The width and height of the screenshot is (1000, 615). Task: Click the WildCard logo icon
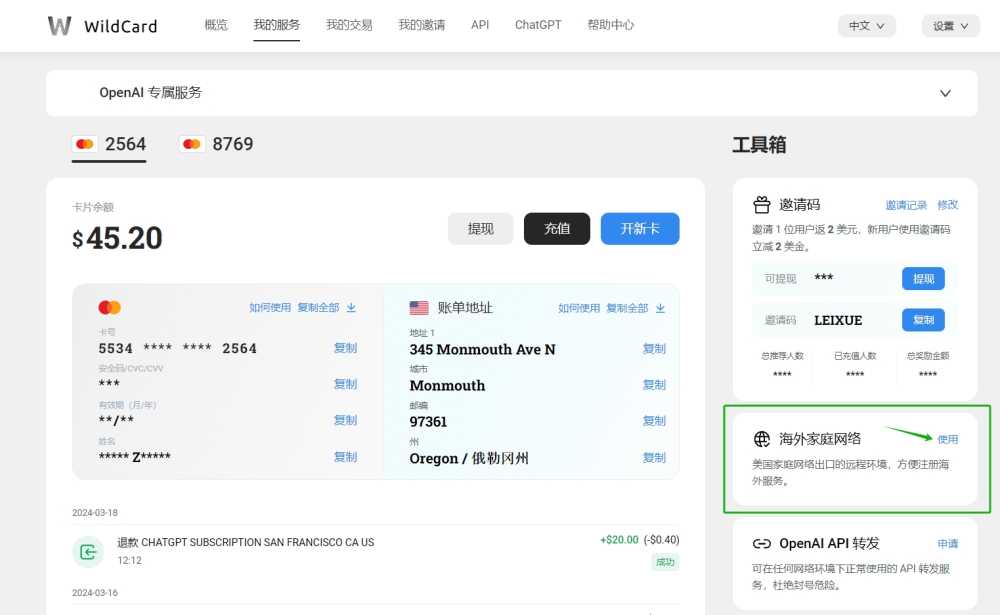pos(60,25)
